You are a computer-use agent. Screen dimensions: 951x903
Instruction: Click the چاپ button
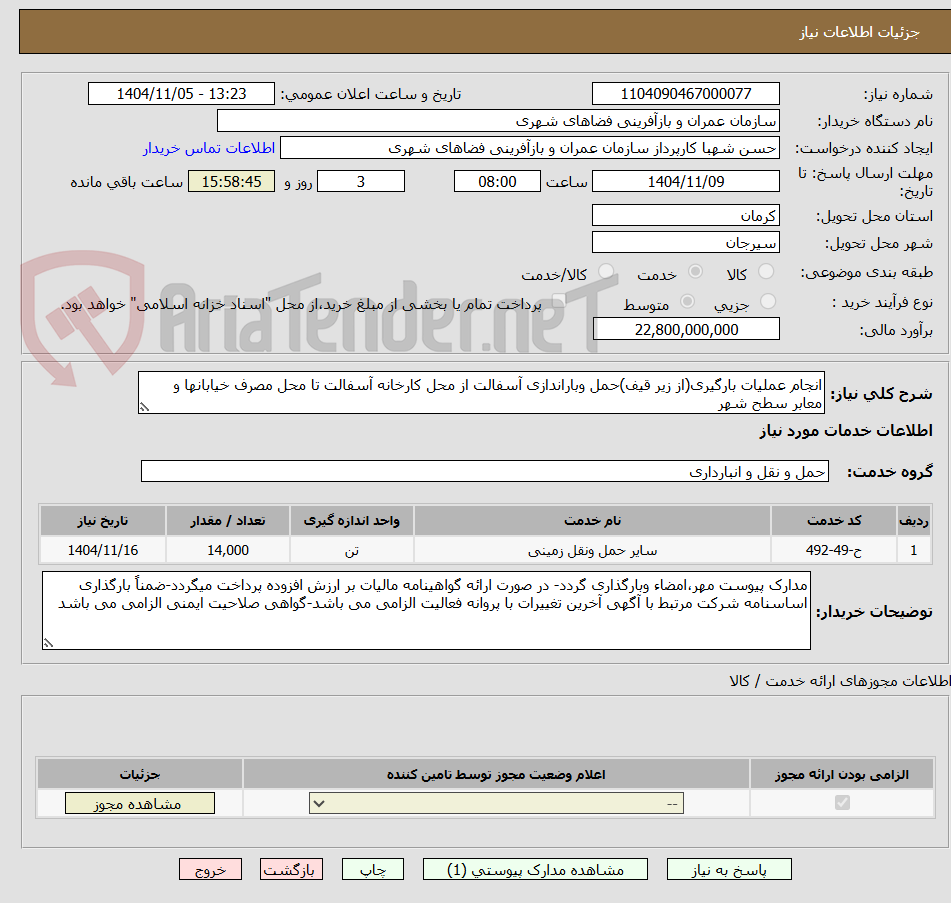(x=372, y=869)
